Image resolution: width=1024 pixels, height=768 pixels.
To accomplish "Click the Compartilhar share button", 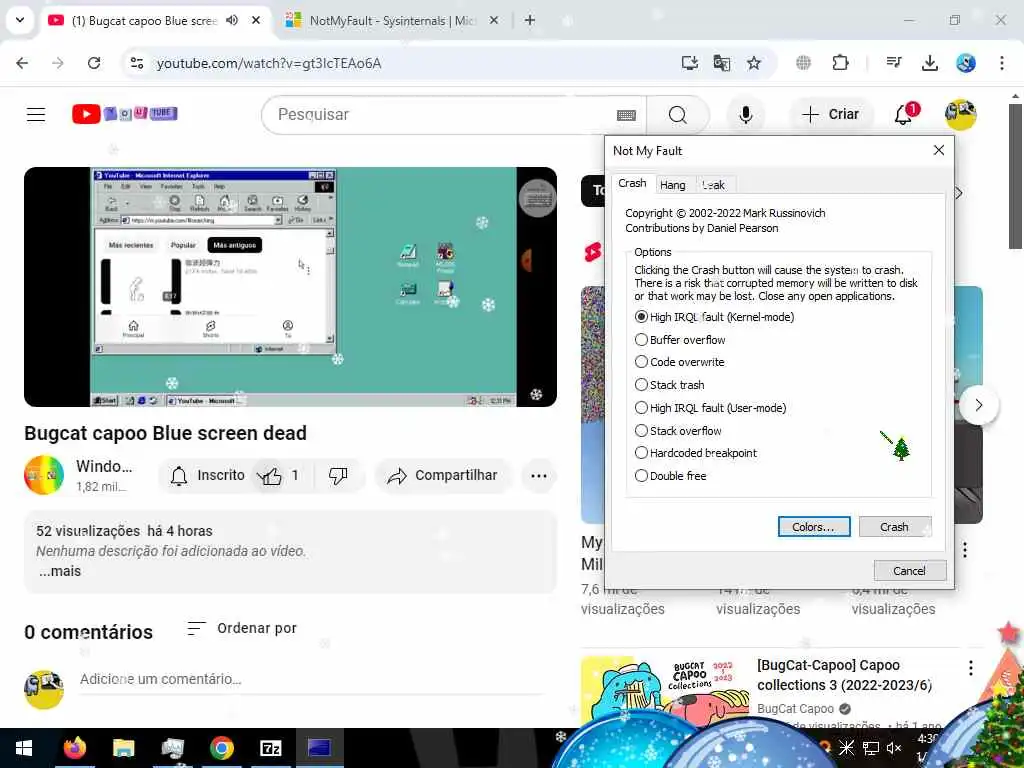I will coord(443,475).
